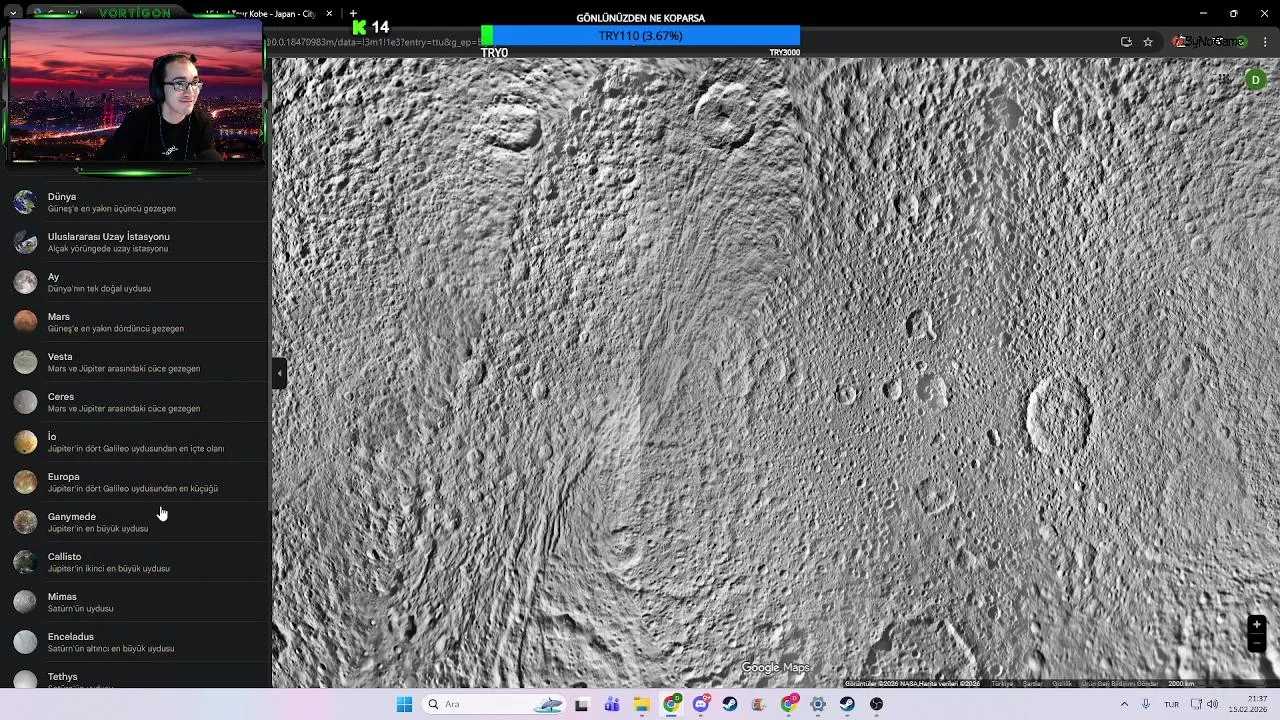Zoom out the map with minus button
Viewport: 1280px width, 720px height.
(1257, 643)
